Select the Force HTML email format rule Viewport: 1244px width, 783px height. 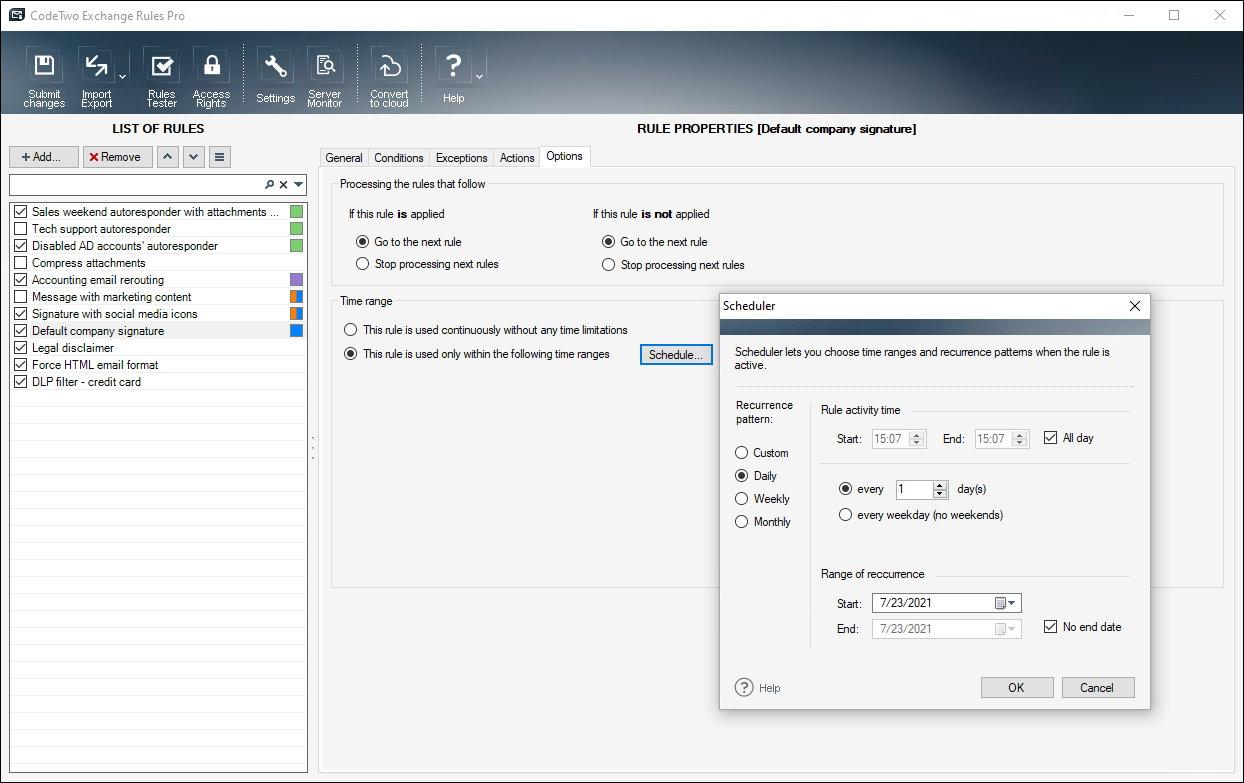(x=158, y=365)
